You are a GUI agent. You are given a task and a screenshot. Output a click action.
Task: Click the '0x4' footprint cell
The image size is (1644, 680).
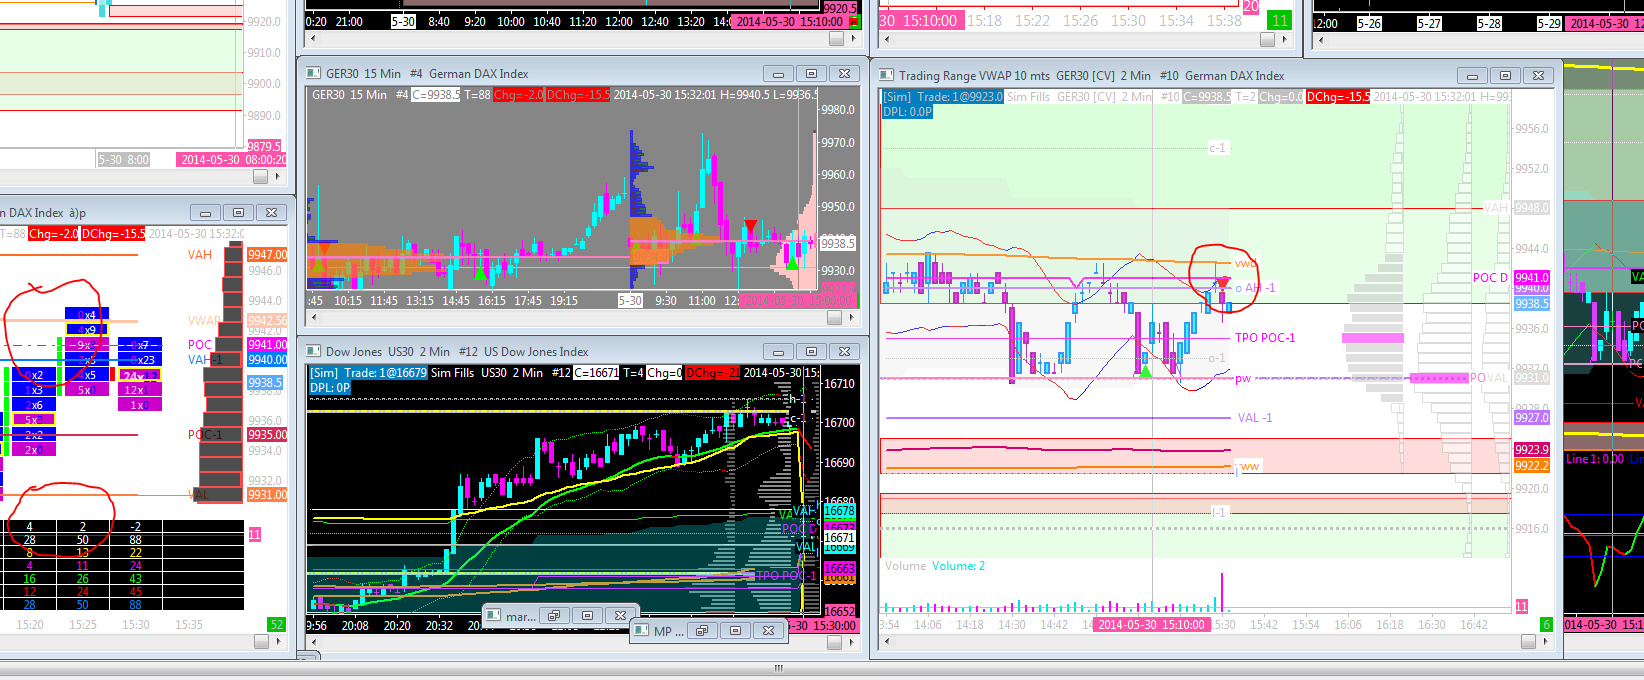point(87,315)
